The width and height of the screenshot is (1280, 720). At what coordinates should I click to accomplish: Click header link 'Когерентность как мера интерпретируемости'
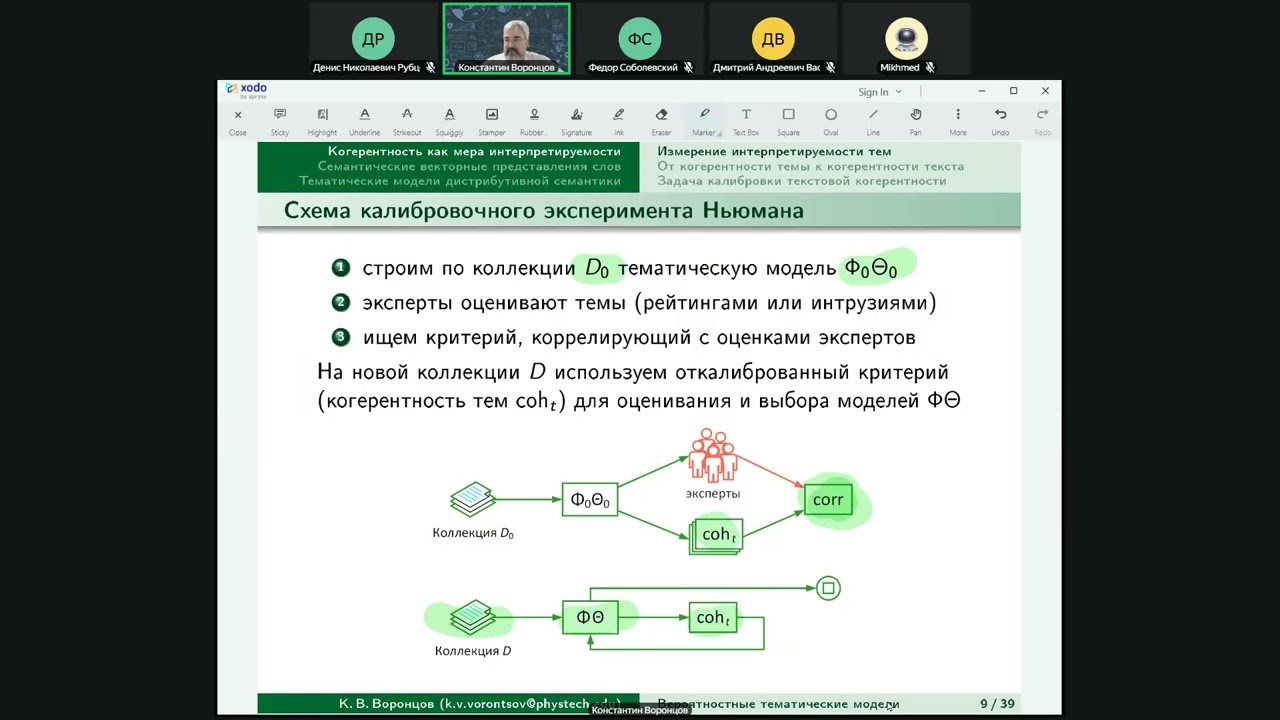coord(474,152)
